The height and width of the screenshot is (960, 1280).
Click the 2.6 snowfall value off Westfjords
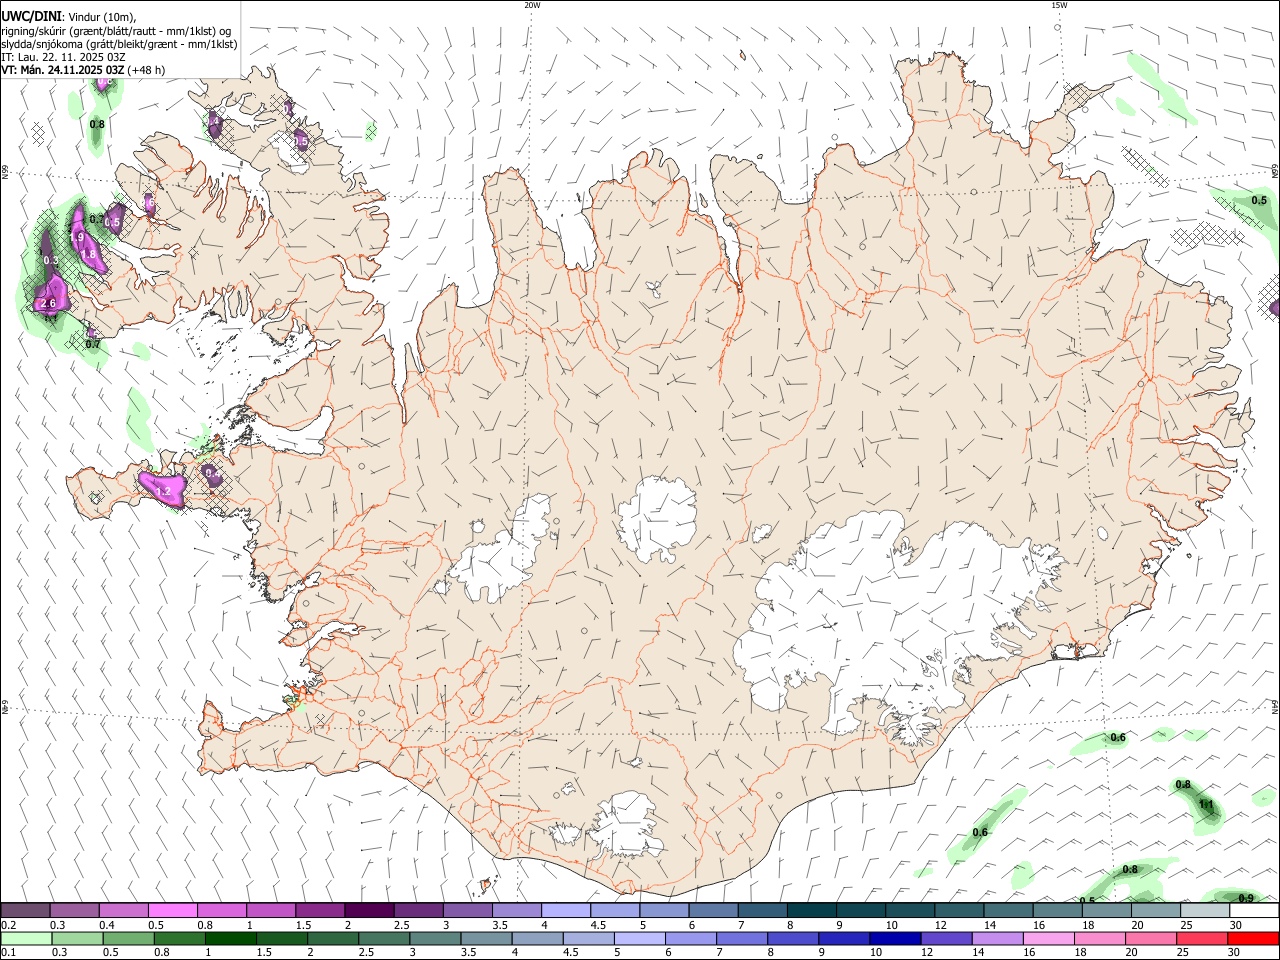tap(47, 303)
